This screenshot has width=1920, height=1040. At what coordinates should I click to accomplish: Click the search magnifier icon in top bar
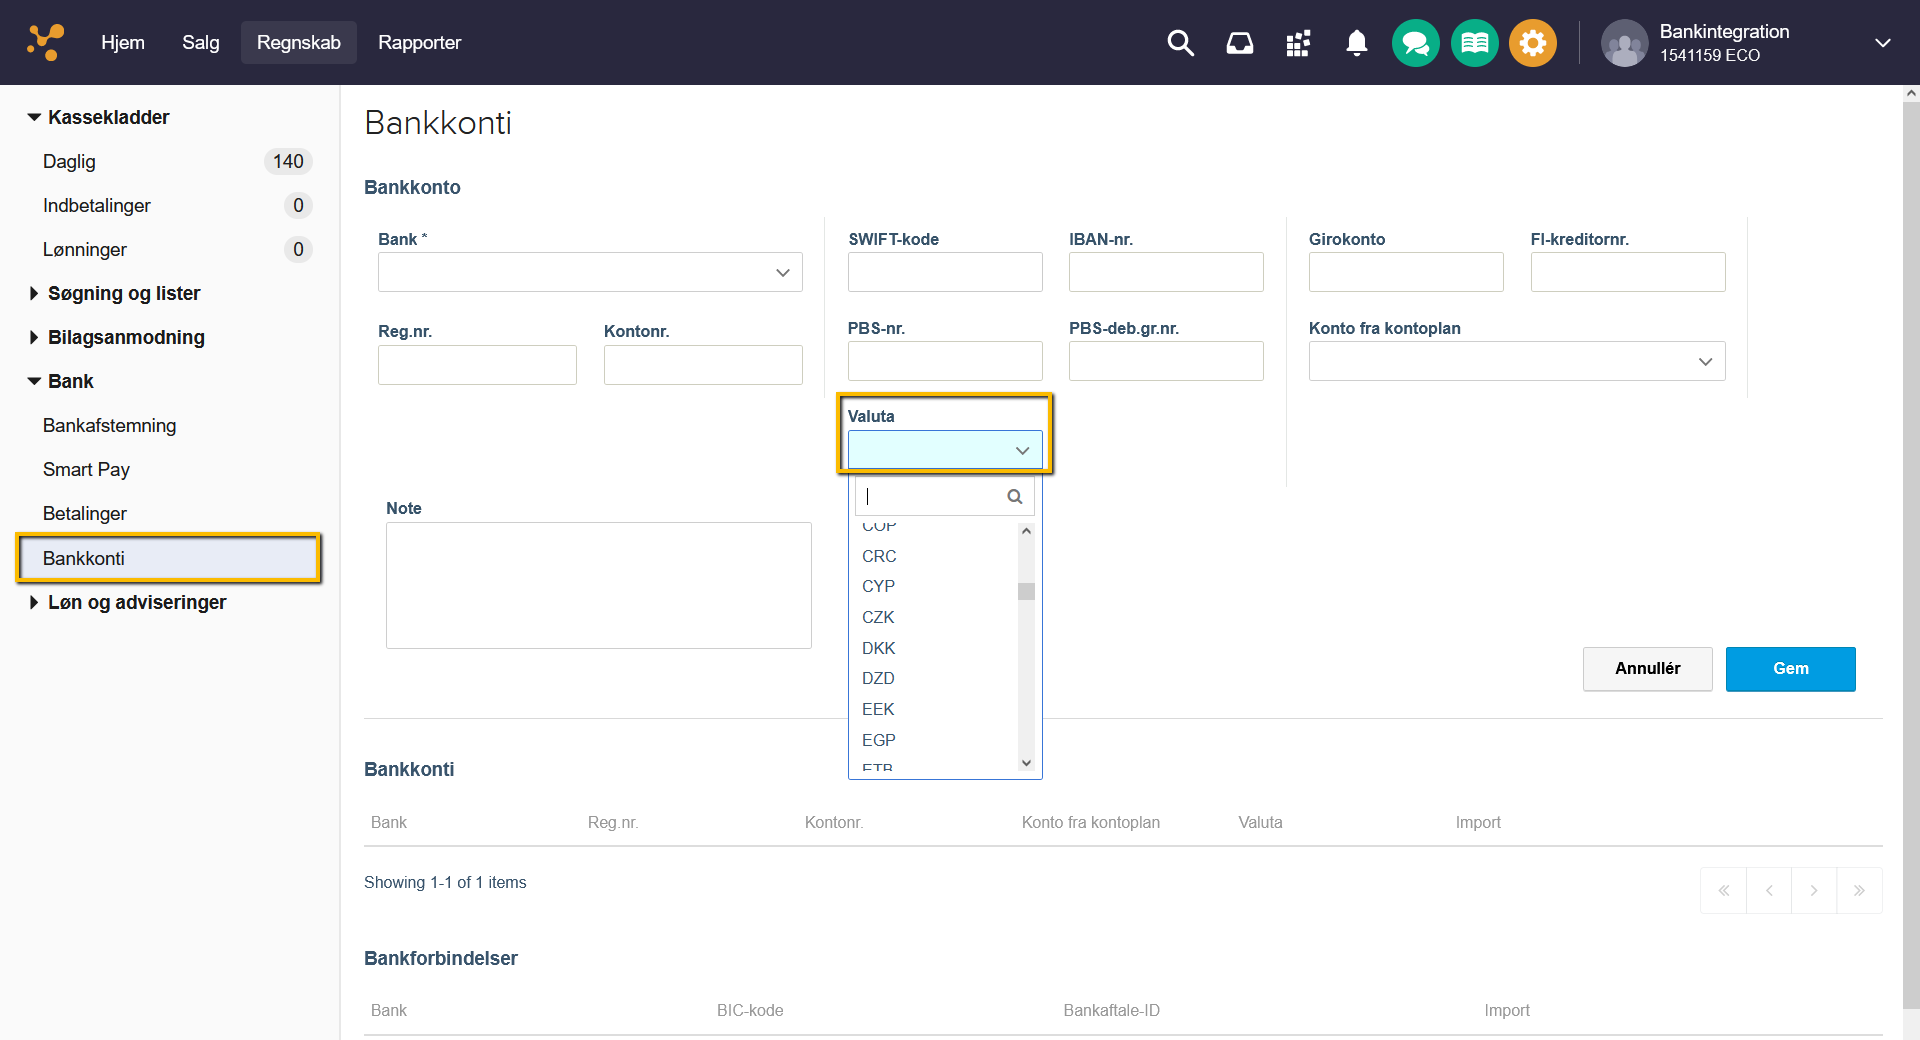point(1181,43)
